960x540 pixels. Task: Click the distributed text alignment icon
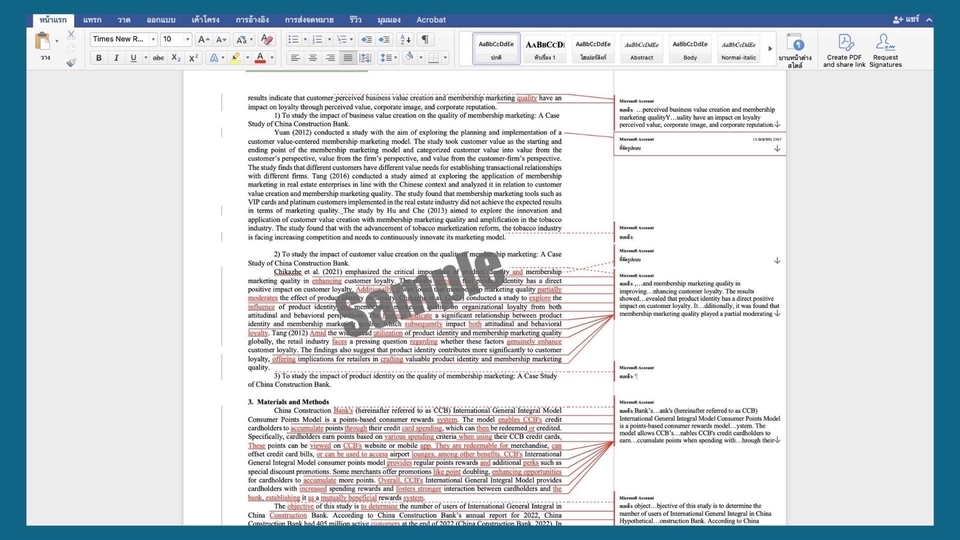[365, 58]
